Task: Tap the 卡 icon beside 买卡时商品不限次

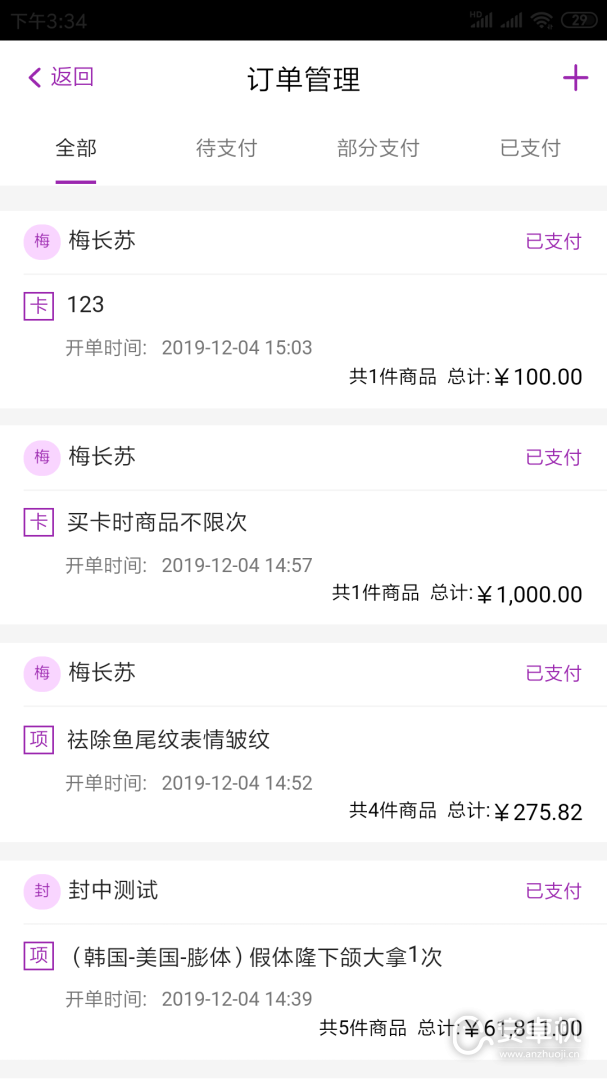Action: click(x=37, y=522)
